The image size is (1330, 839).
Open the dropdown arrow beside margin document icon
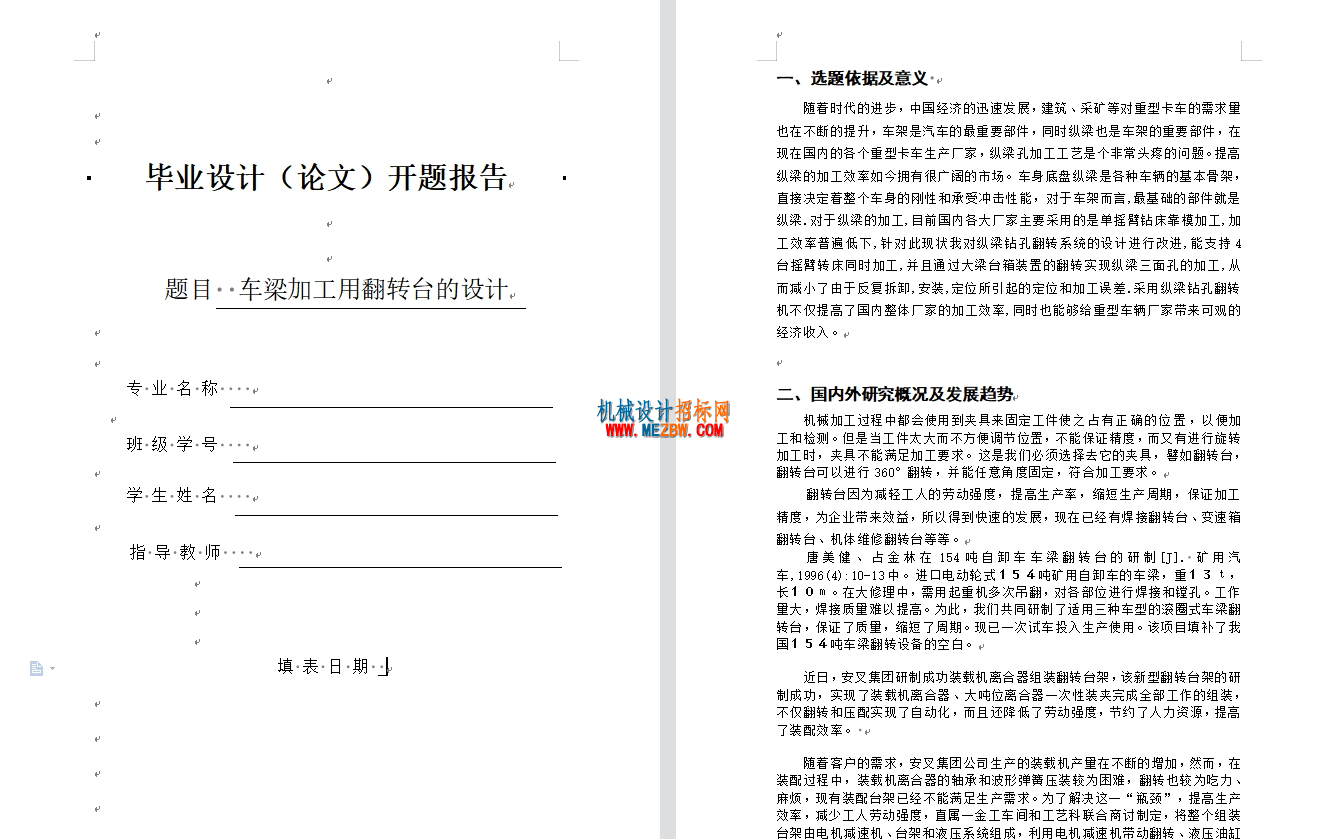tap(52, 668)
